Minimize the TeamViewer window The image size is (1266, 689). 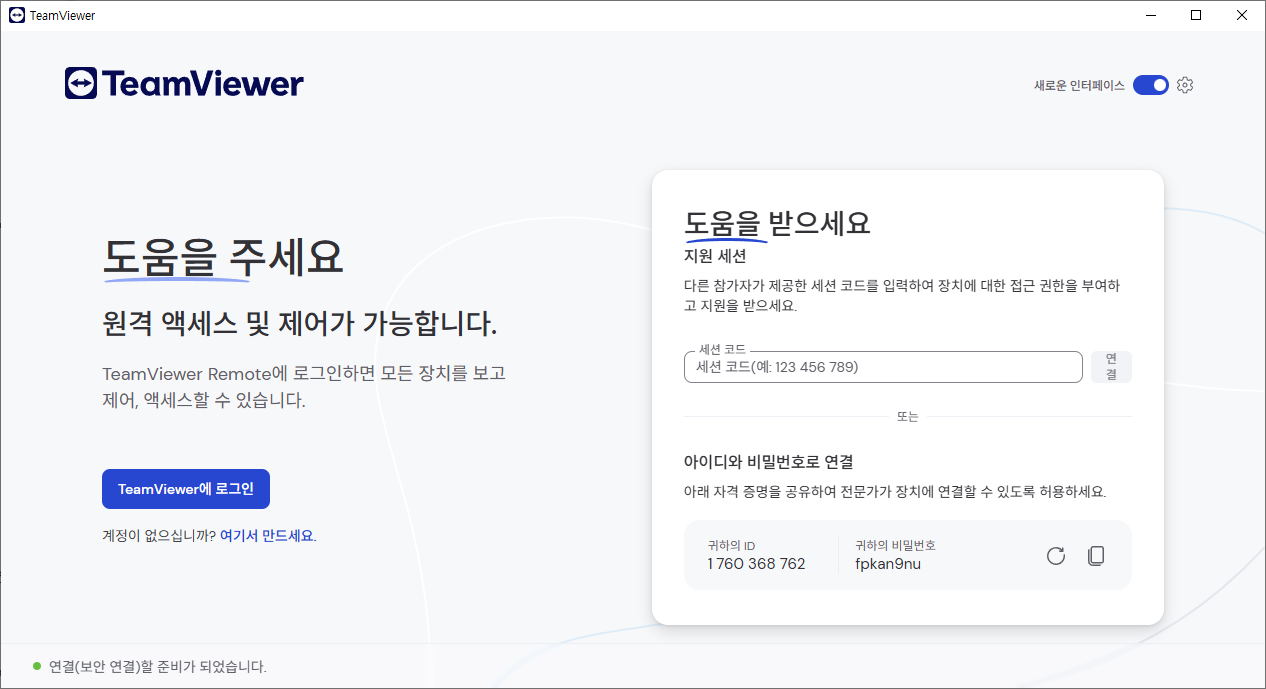[x=1150, y=15]
